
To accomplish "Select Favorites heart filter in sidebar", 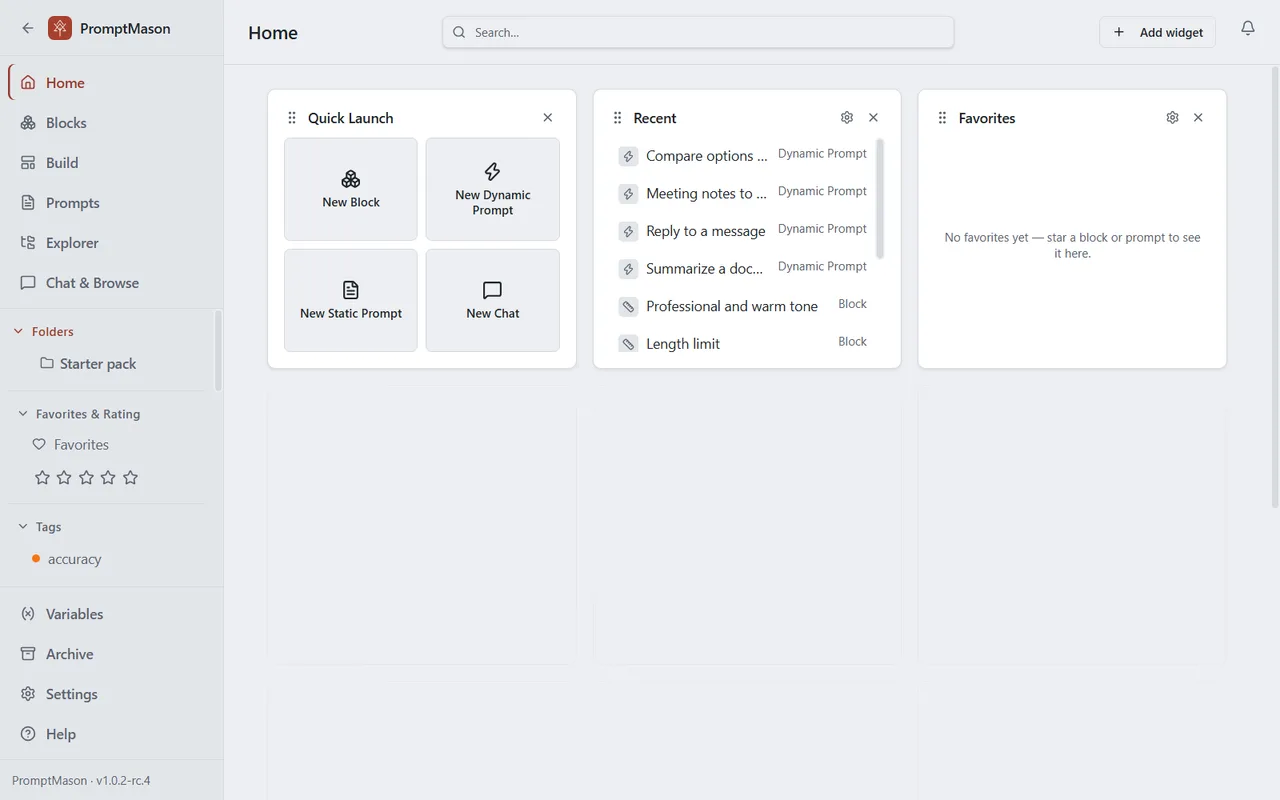I will coord(70,445).
